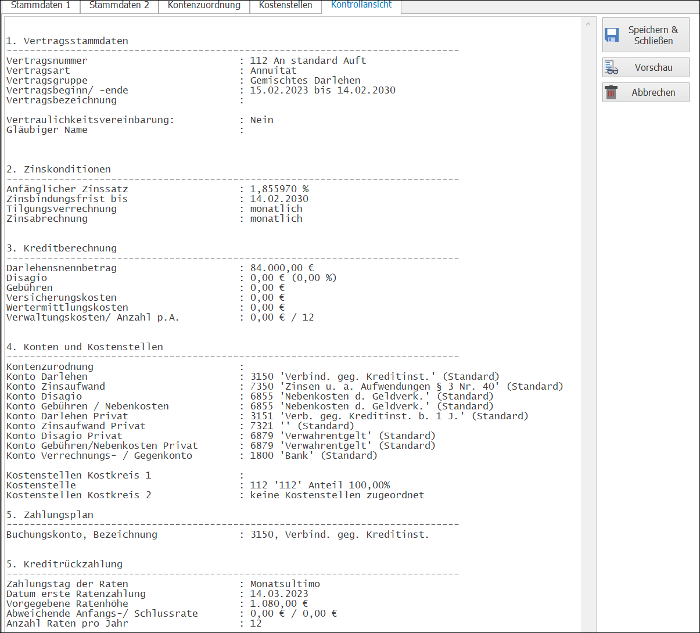This screenshot has width=700, height=633.
Task: Click the label 'Konto Verrechnungs- / Gegenkonto'
Action: click(x=99, y=455)
